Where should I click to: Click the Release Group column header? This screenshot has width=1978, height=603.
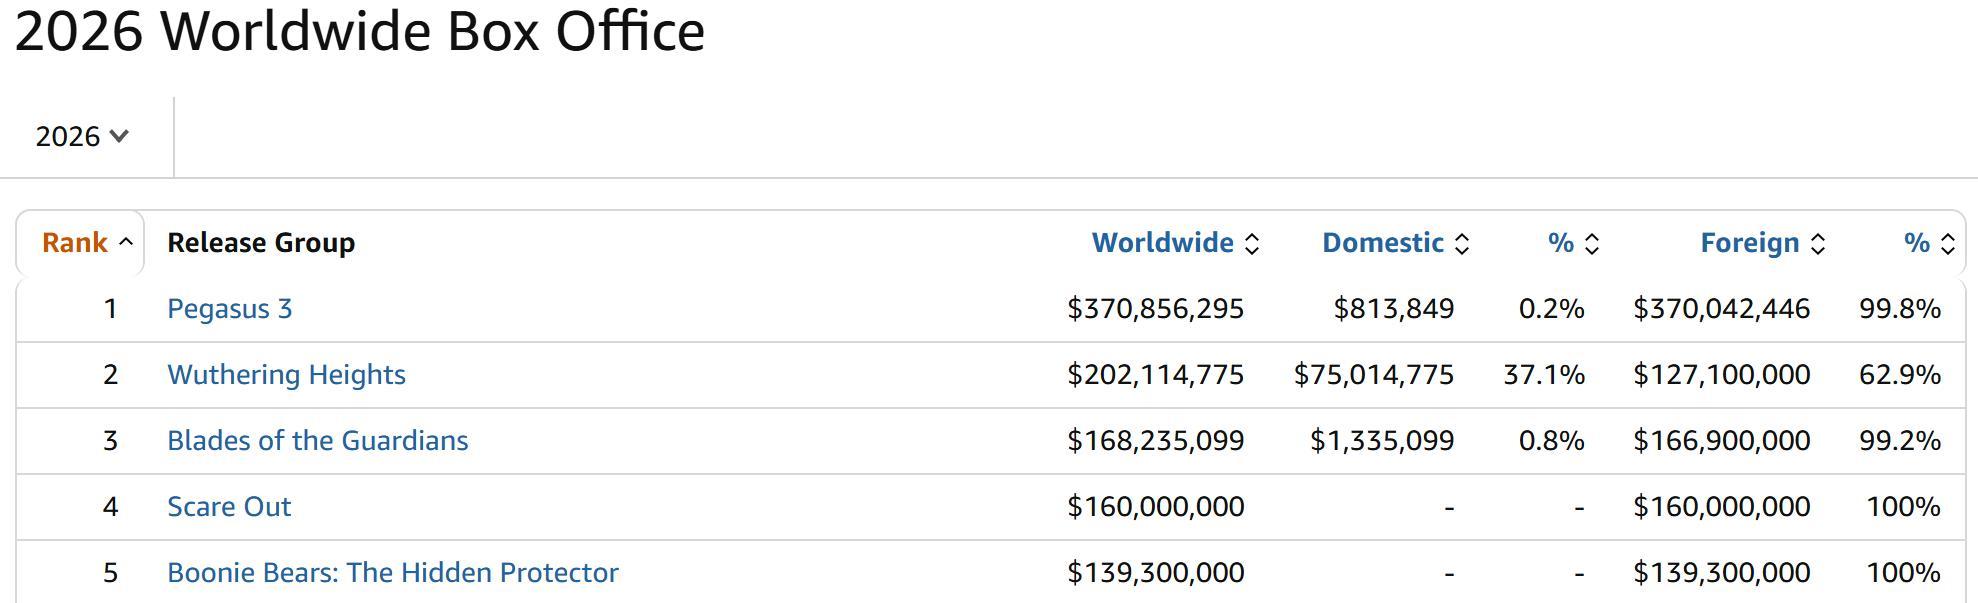tap(261, 243)
